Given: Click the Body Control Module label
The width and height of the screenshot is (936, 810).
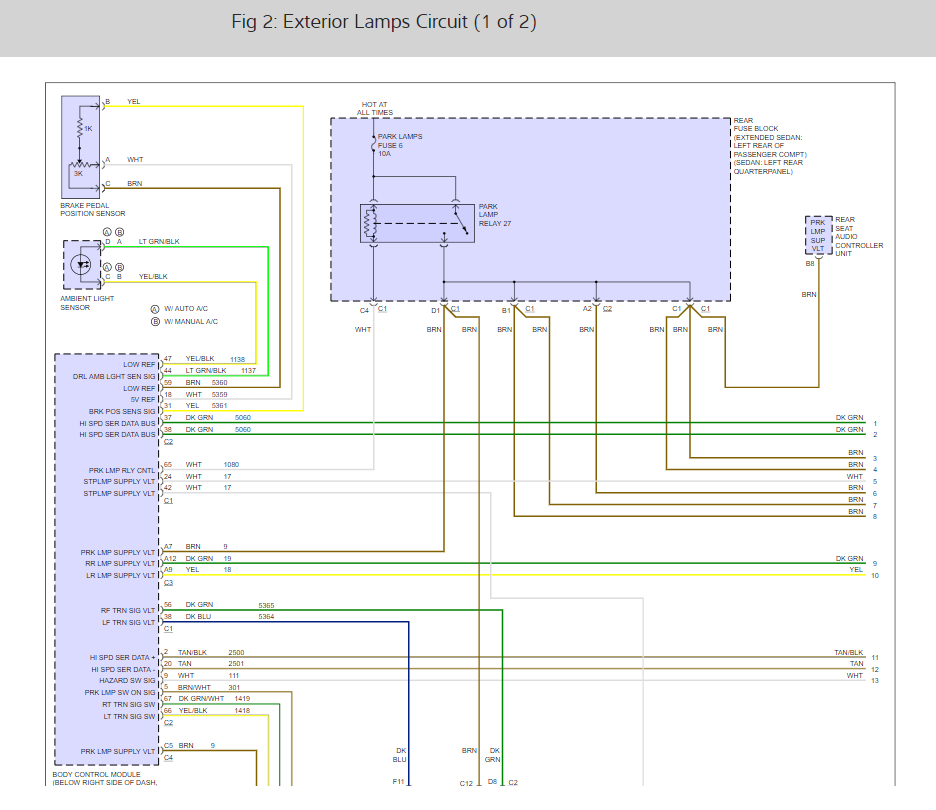Looking at the screenshot, I should point(105,774).
